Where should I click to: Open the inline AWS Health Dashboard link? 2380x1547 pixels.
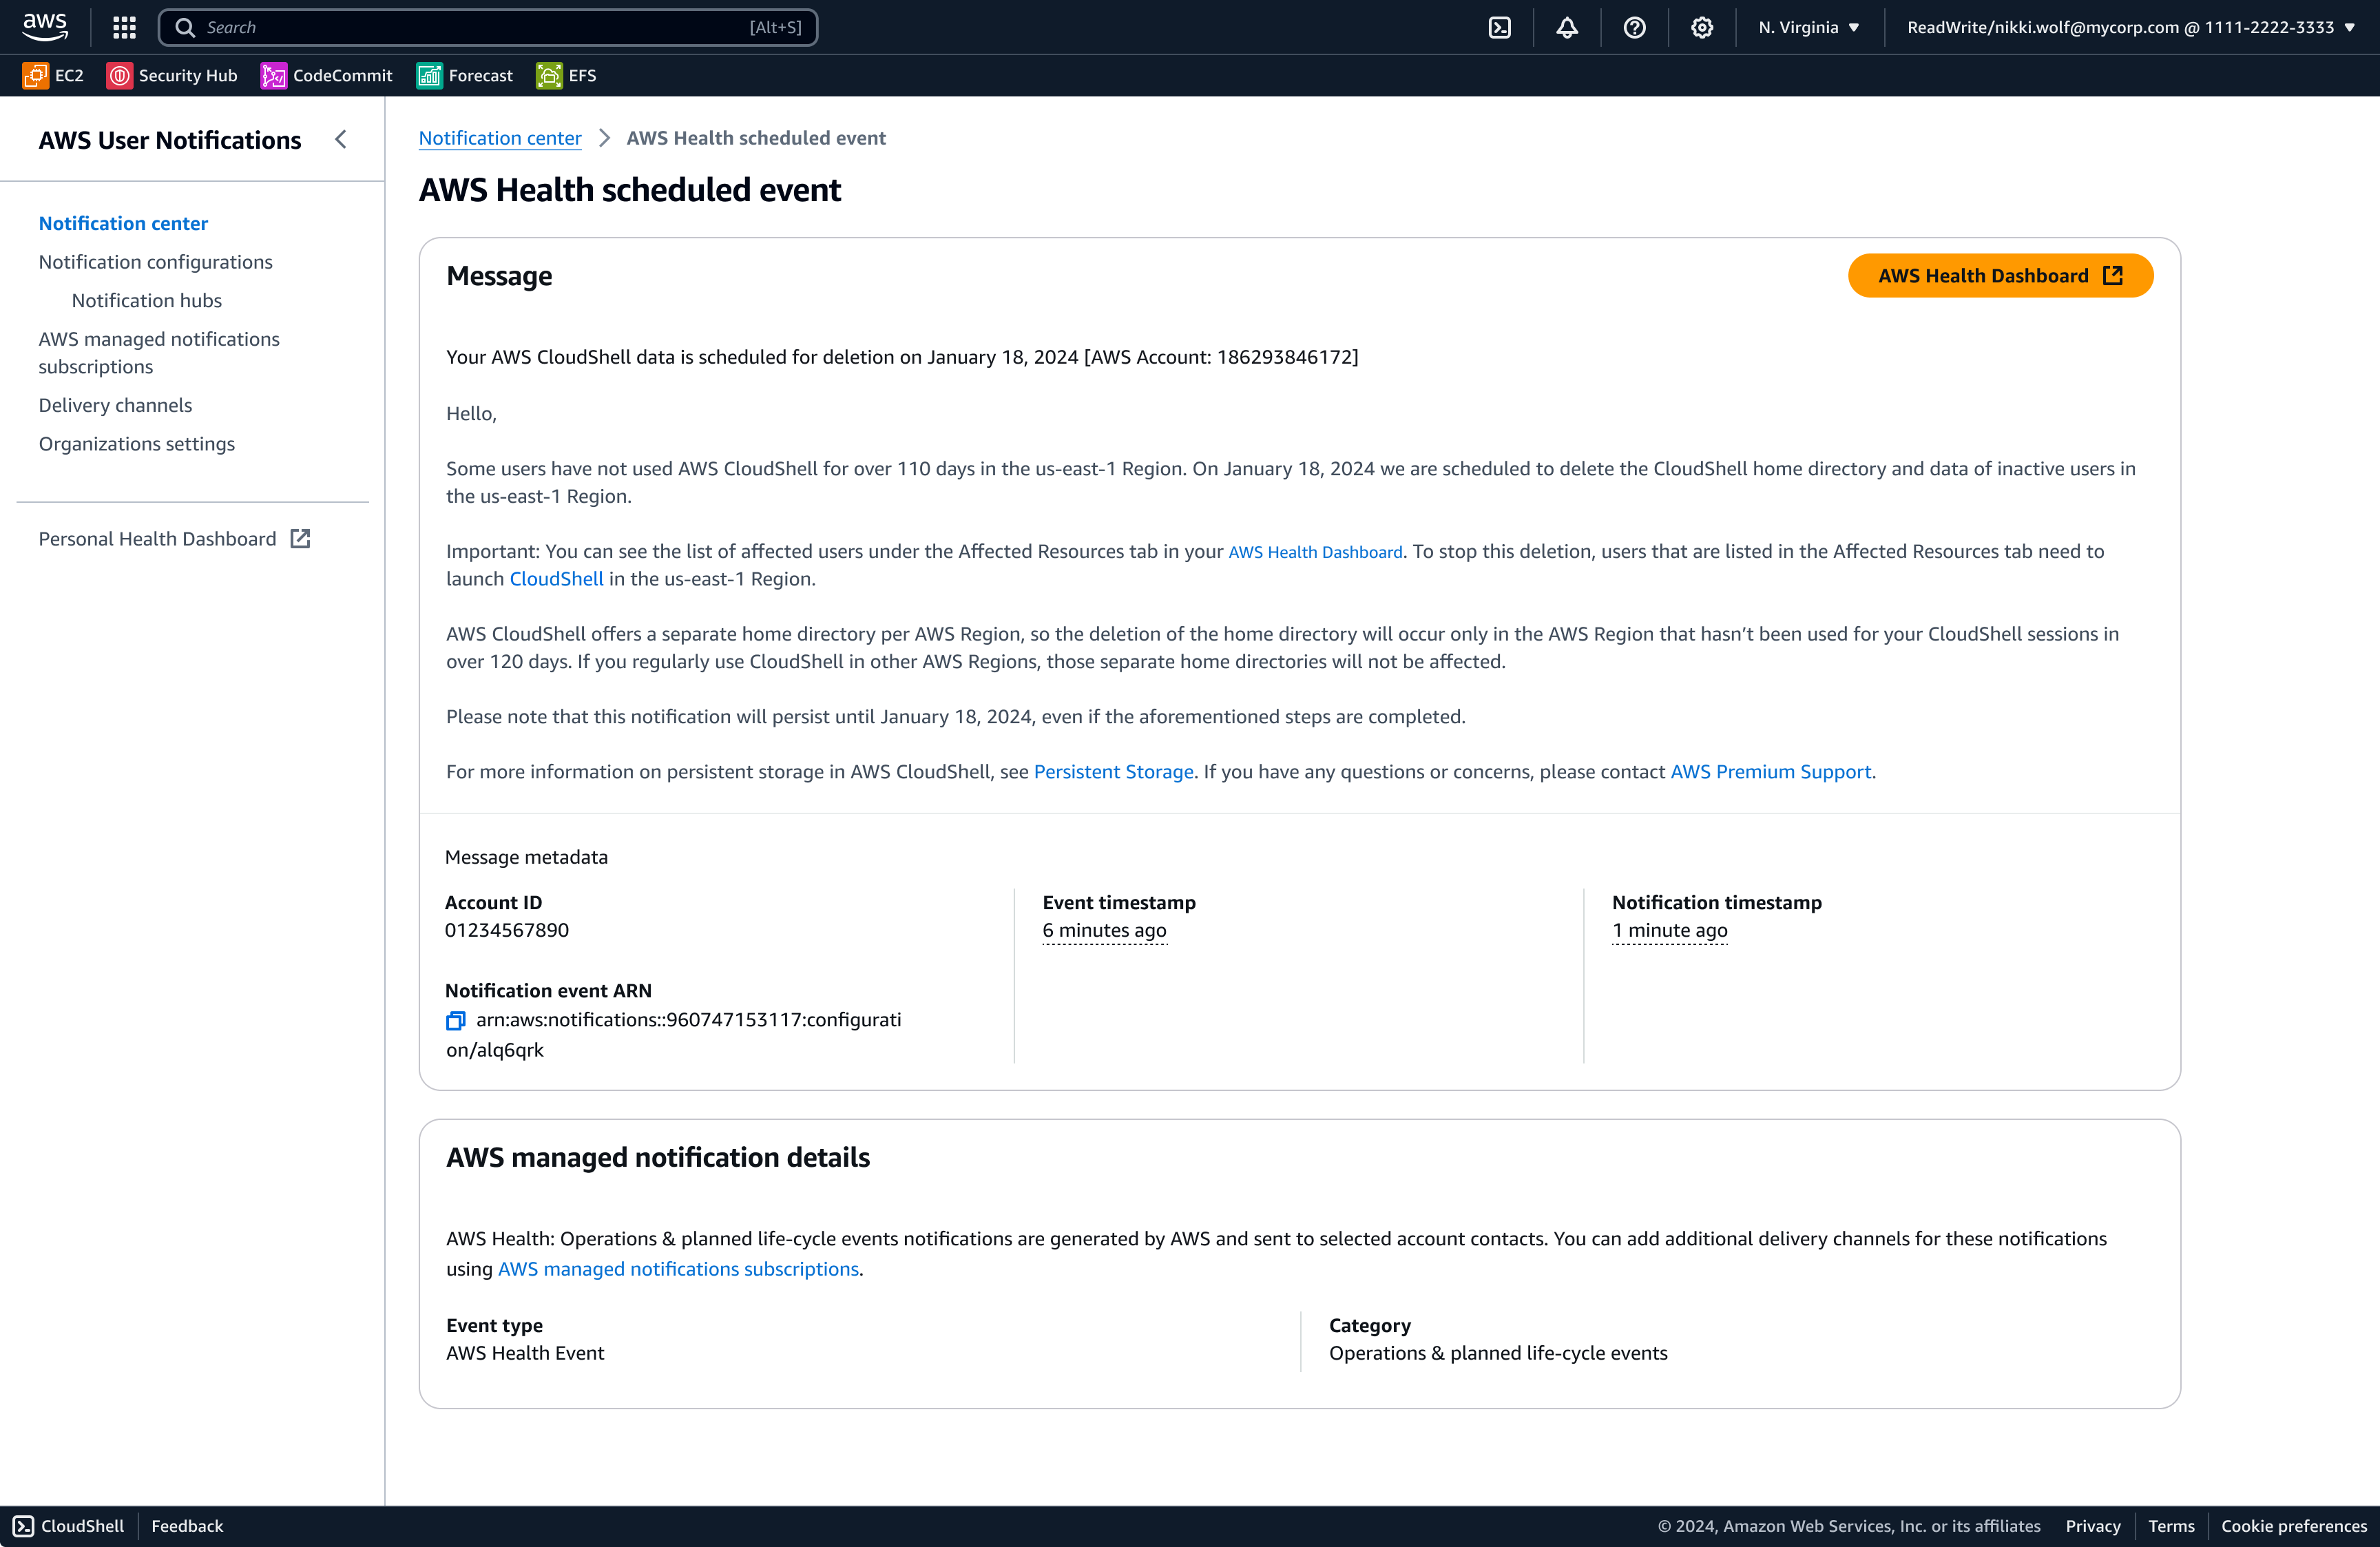(1315, 552)
